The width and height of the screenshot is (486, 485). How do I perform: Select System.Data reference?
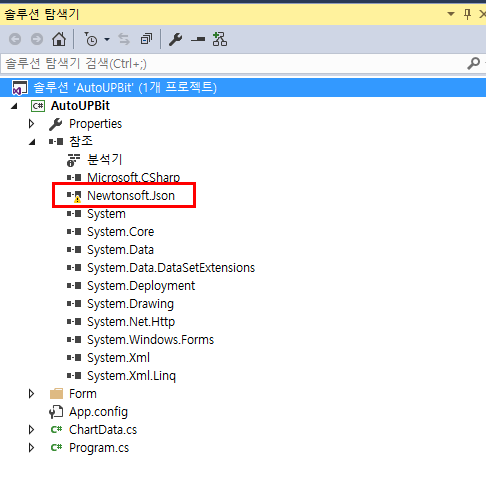tap(120, 250)
